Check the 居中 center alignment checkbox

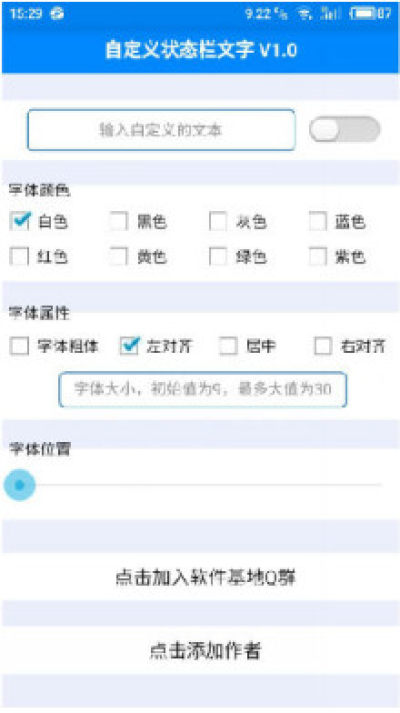228,346
